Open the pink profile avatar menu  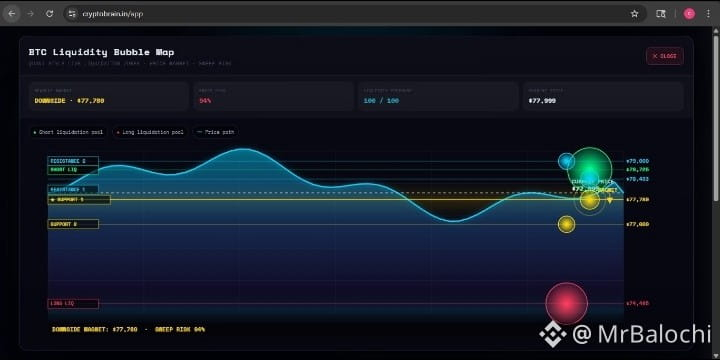[x=689, y=14]
